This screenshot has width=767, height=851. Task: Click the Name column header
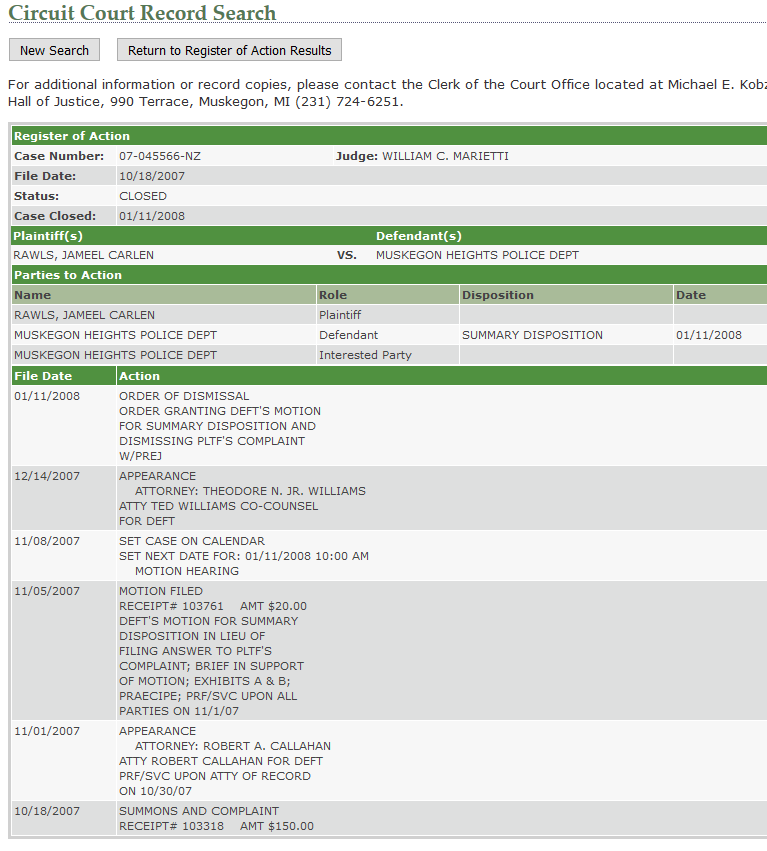point(163,295)
